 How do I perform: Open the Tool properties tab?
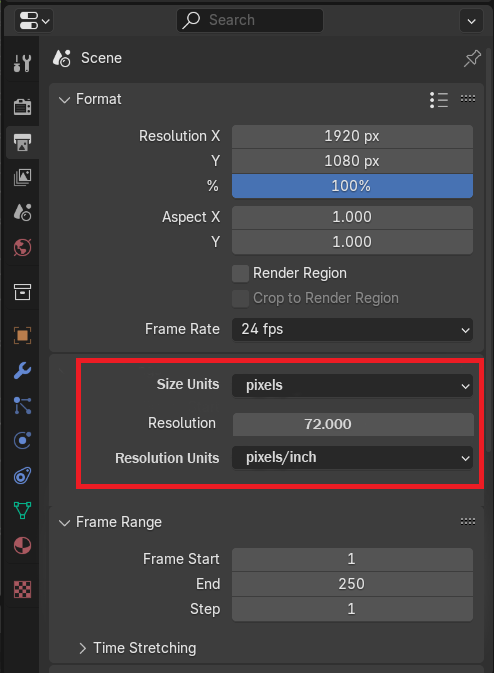[22, 64]
